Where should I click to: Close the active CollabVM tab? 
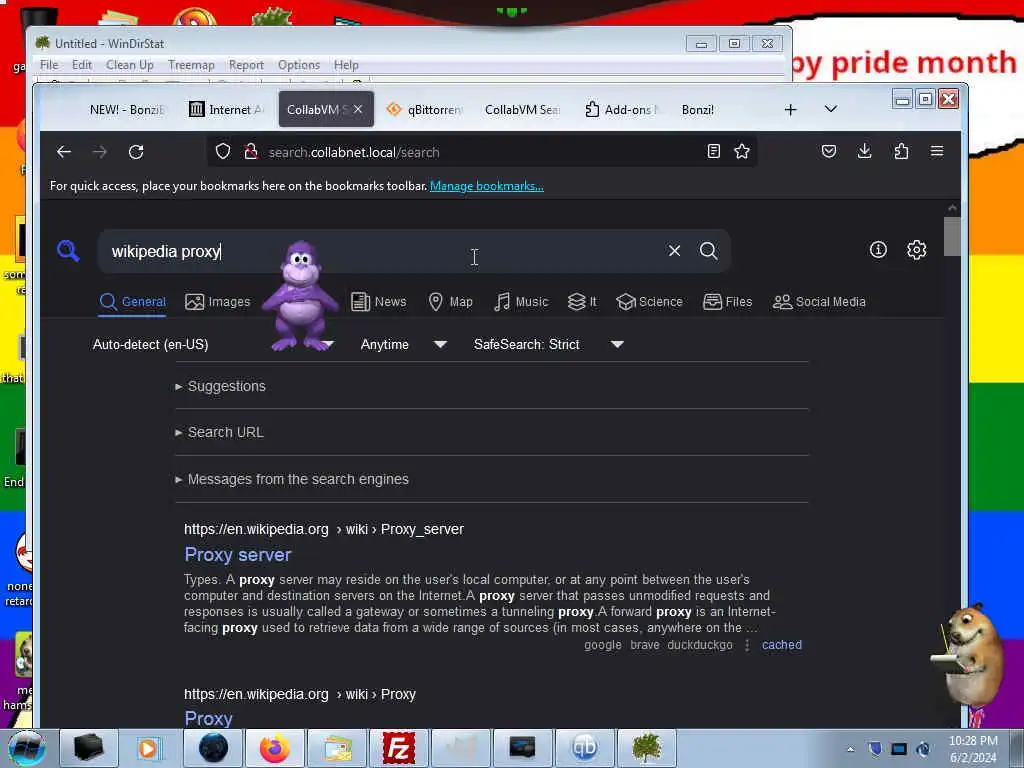(358, 109)
